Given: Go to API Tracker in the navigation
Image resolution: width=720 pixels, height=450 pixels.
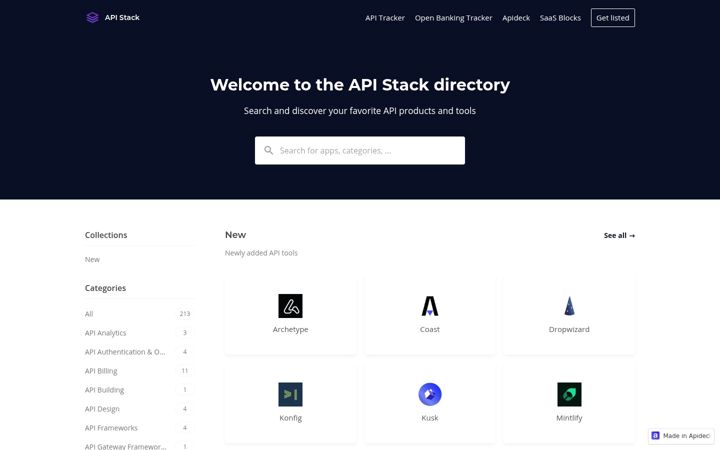Looking at the screenshot, I should [385, 18].
